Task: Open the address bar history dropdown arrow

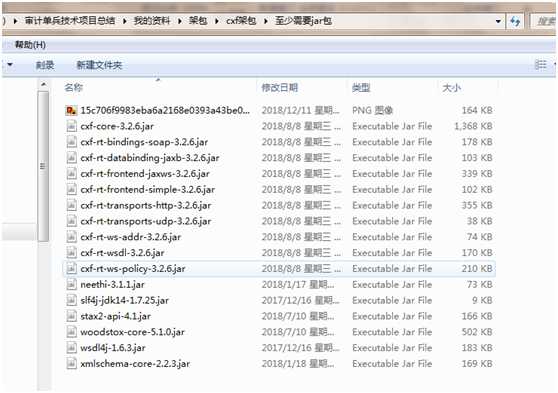Action: coord(498,21)
